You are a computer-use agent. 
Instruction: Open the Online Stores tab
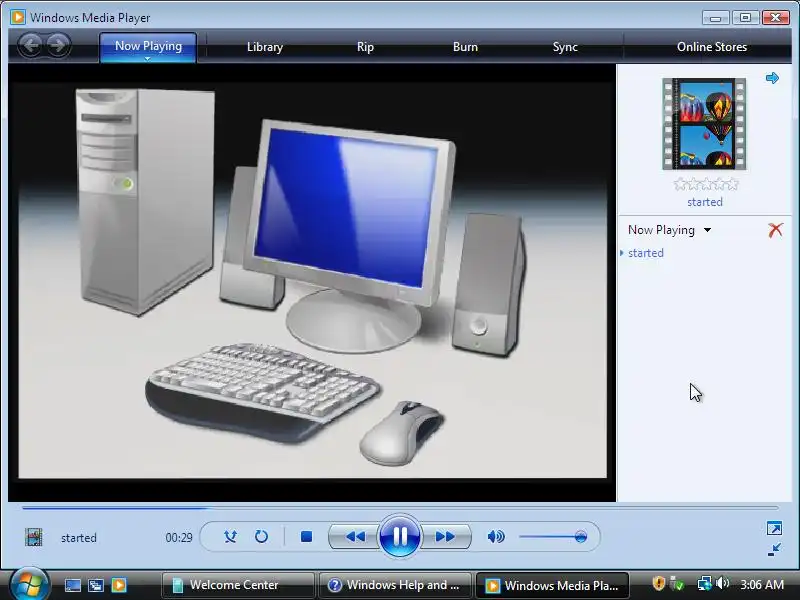point(712,47)
